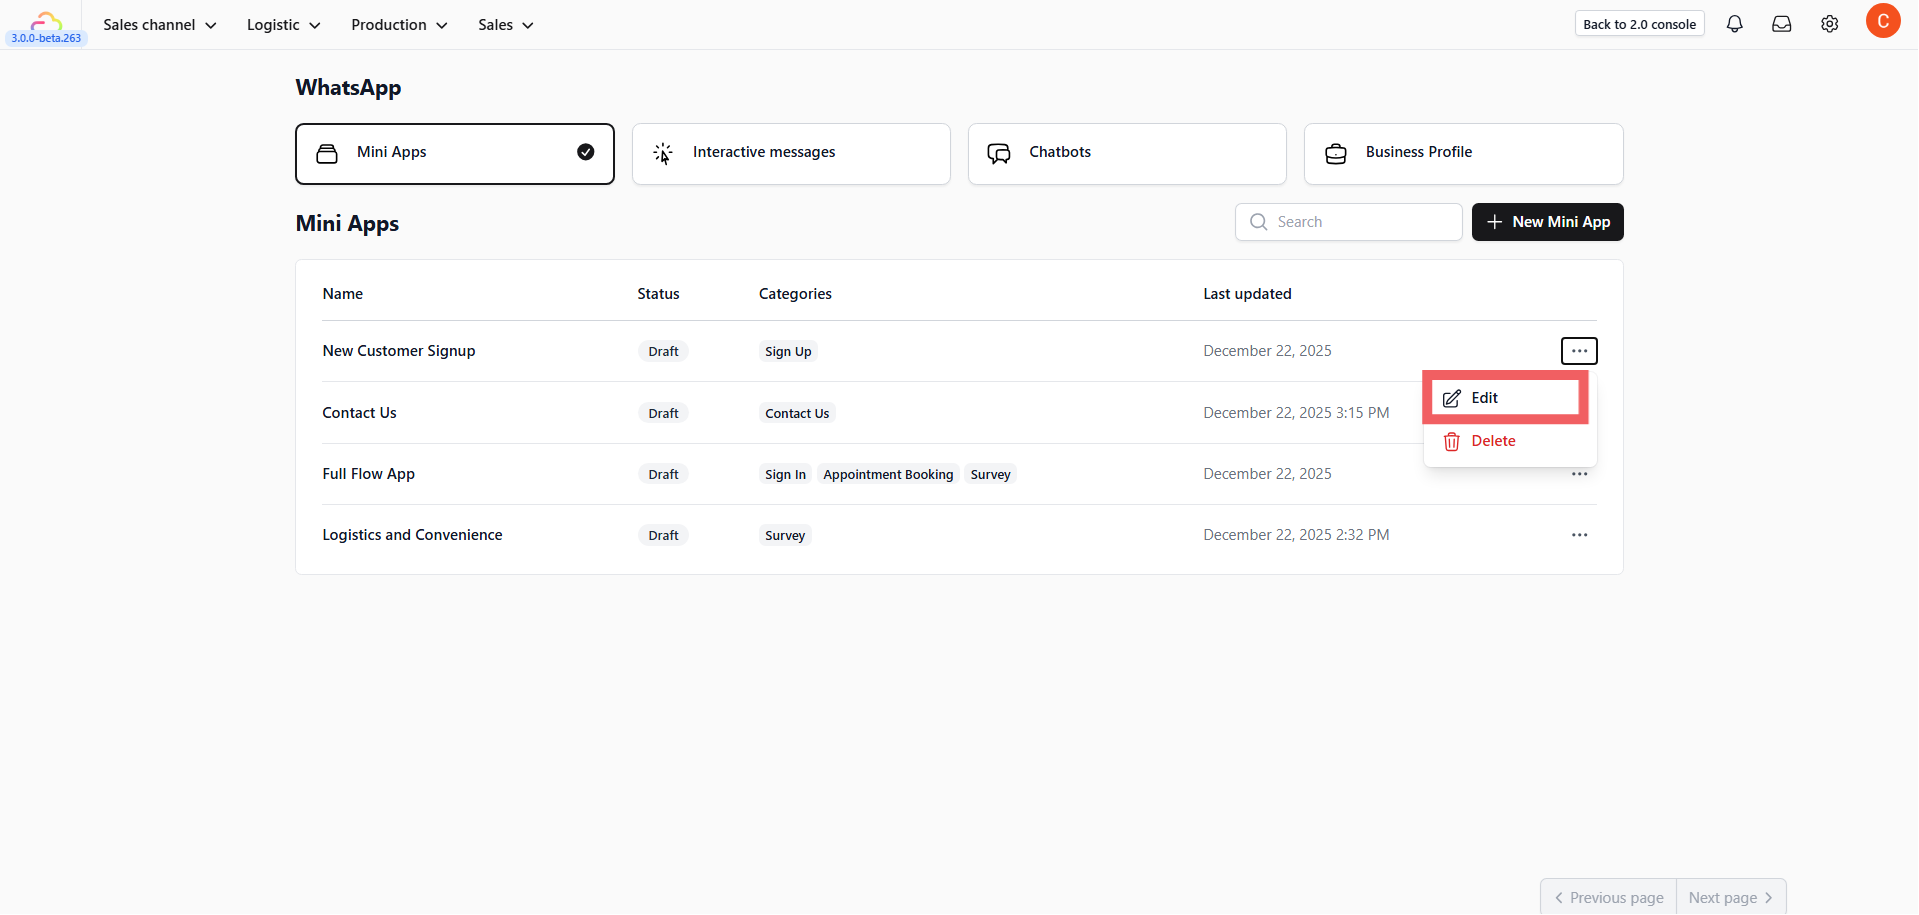Open the inbox tray icon
Image resolution: width=1919 pixels, height=915 pixels.
tap(1782, 24)
